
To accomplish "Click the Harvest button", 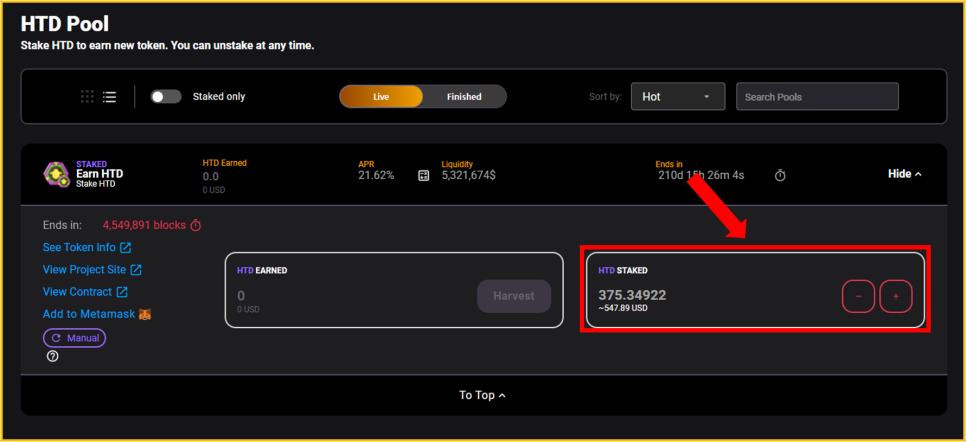I will point(514,296).
